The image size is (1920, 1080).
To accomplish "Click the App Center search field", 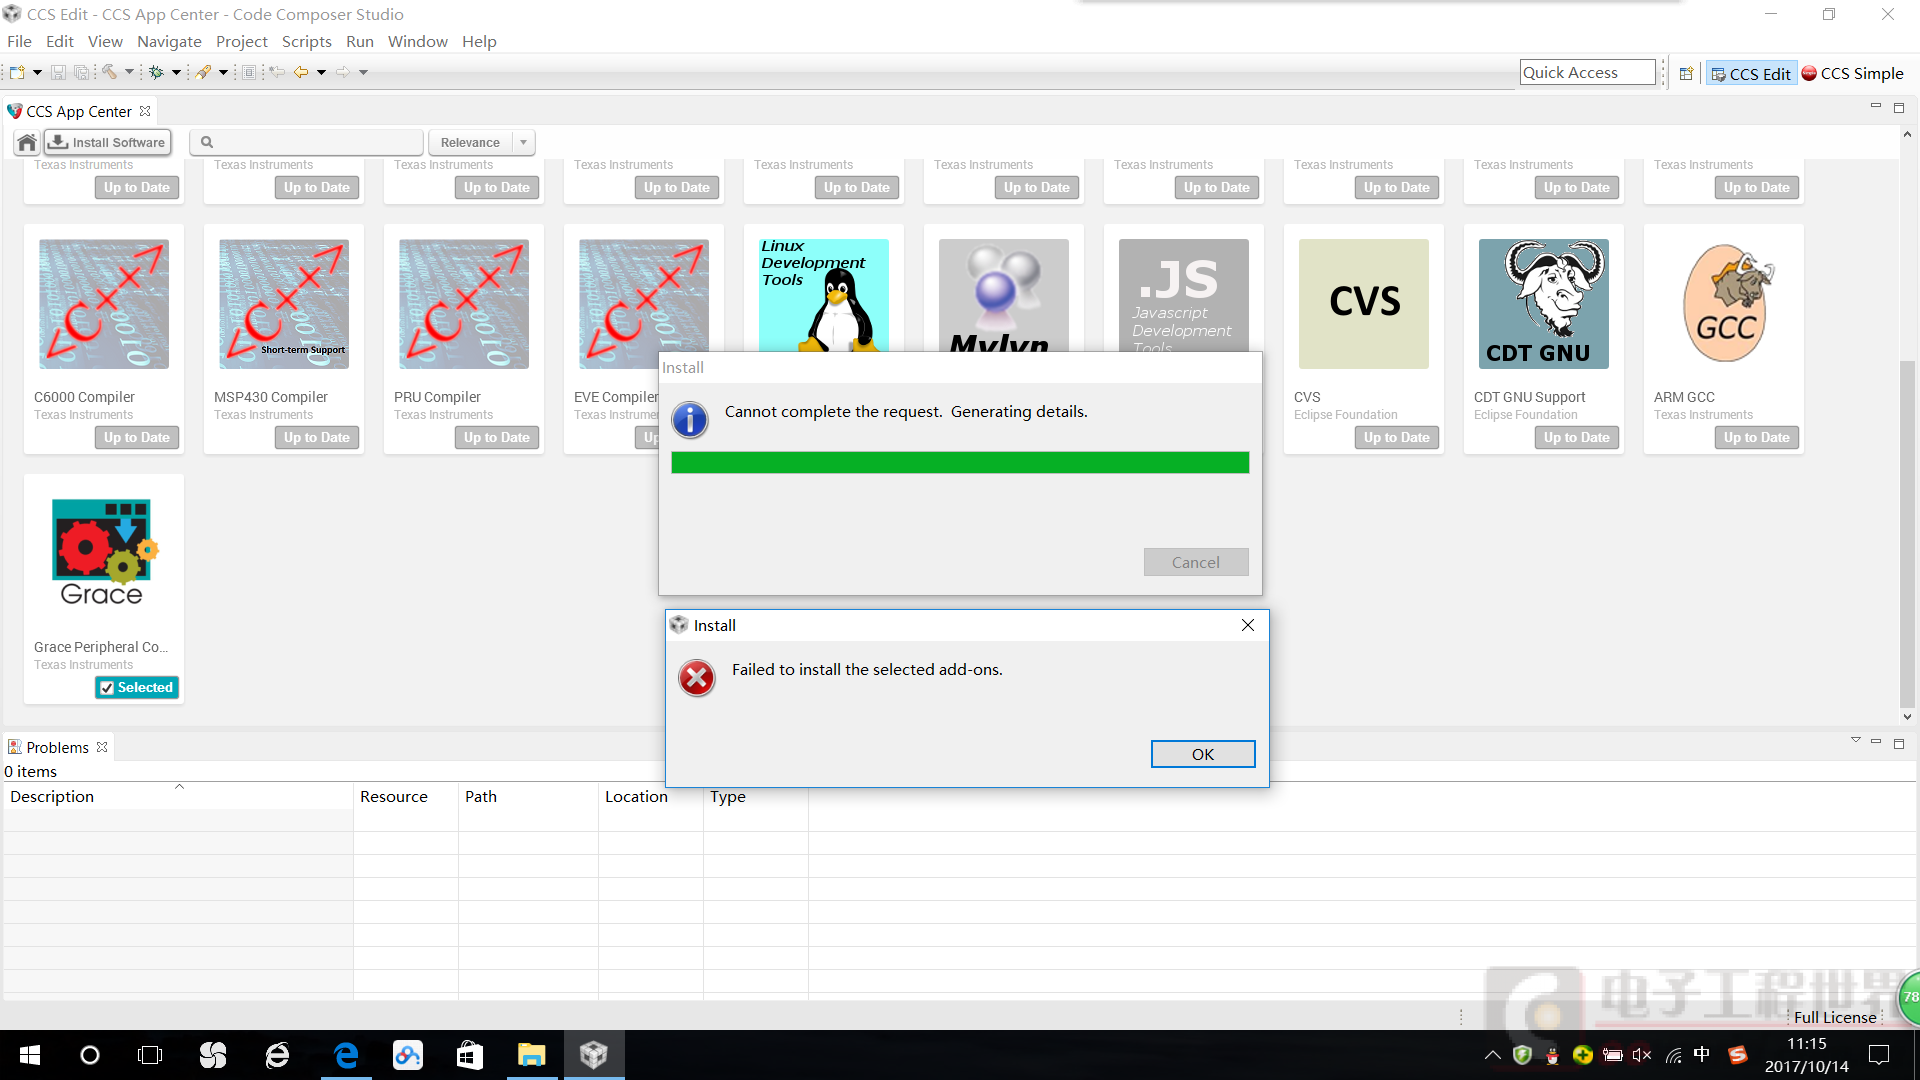I will (x=306, y=142).
